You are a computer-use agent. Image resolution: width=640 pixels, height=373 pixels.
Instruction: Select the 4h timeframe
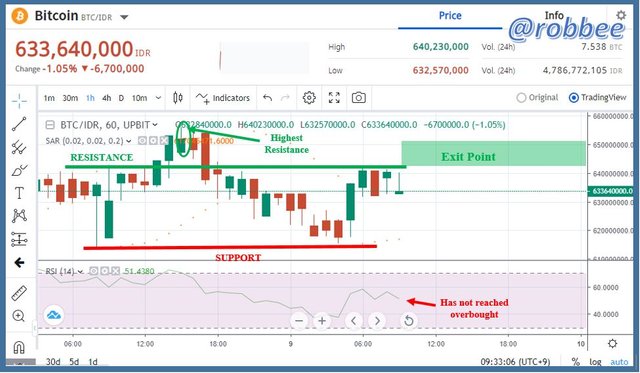[x=107, y=98]
